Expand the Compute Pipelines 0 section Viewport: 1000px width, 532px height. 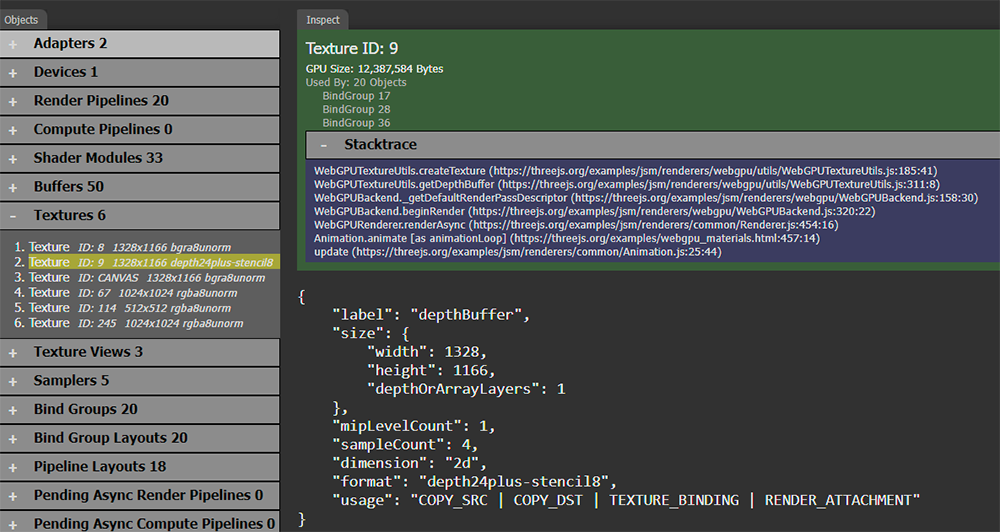[140, 129]
